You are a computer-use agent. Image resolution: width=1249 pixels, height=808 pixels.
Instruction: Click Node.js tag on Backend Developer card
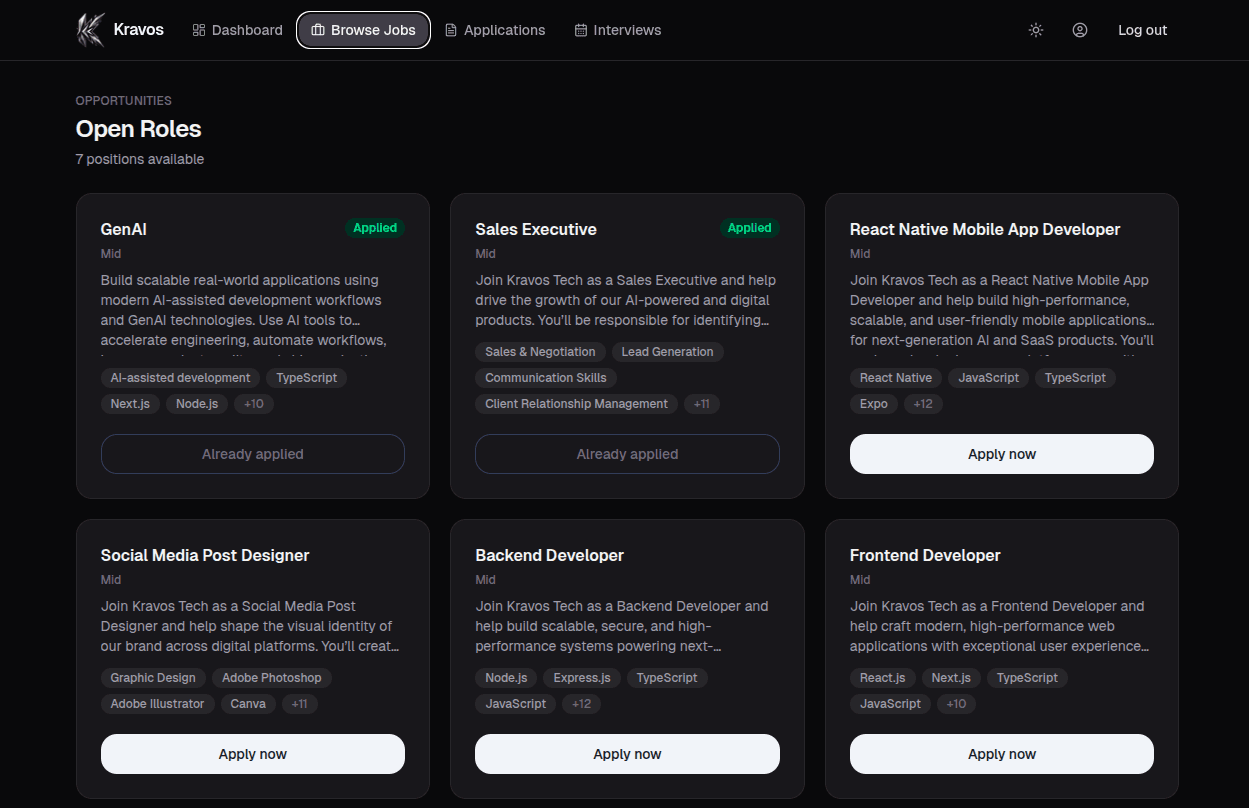coord(506,678)
